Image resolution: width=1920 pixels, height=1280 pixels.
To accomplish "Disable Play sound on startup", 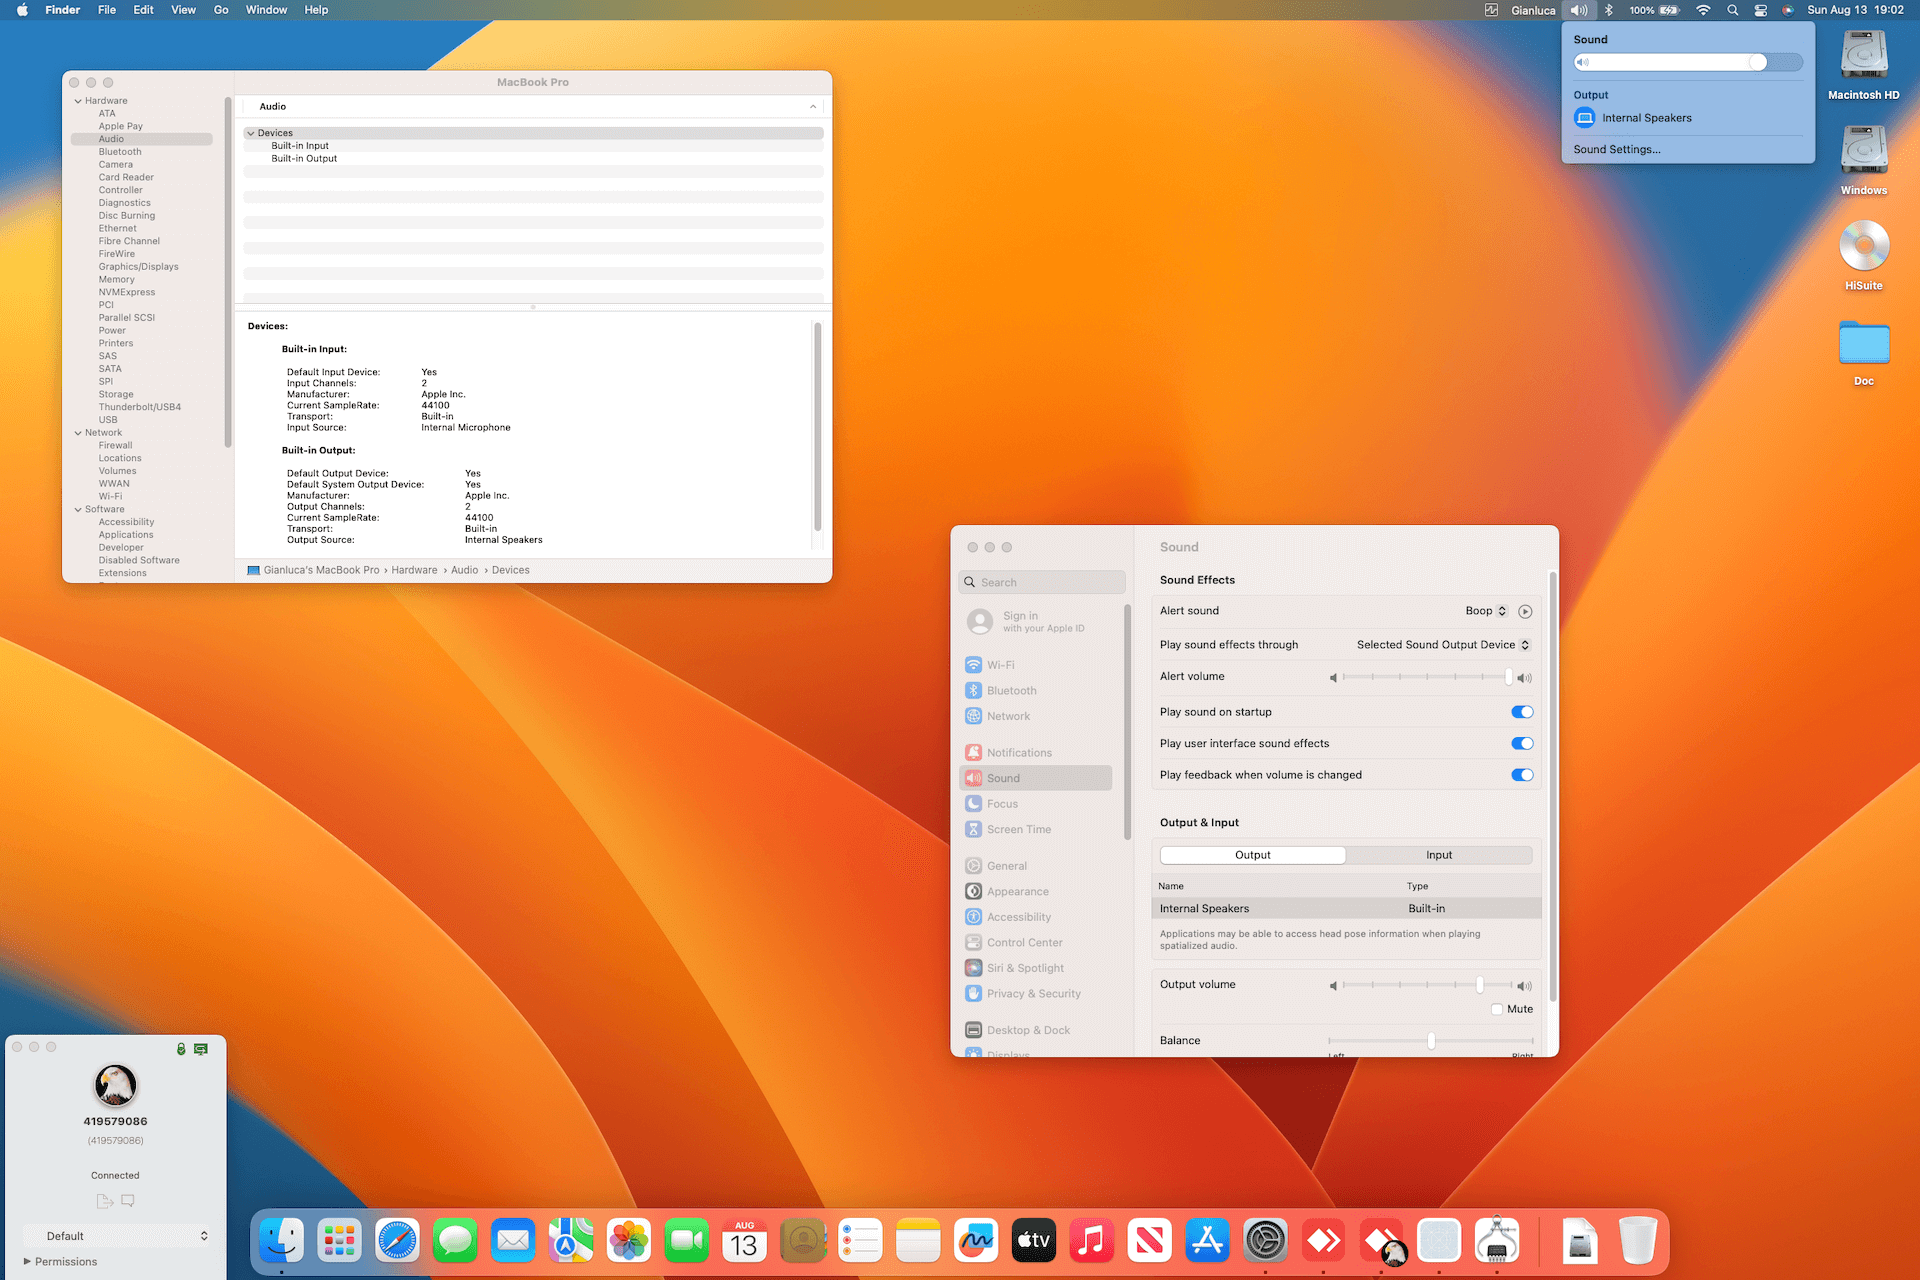I will [1521, 712].
